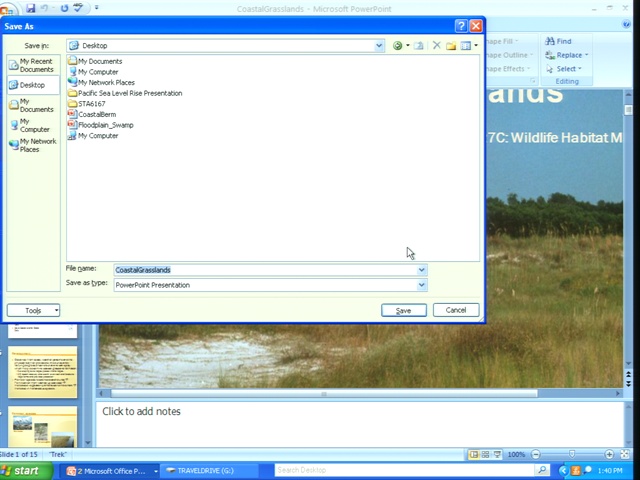Open the Tools dropdown button
This screenshot has width=640, height=480.
pyautogui.click(x=33, y=311)
